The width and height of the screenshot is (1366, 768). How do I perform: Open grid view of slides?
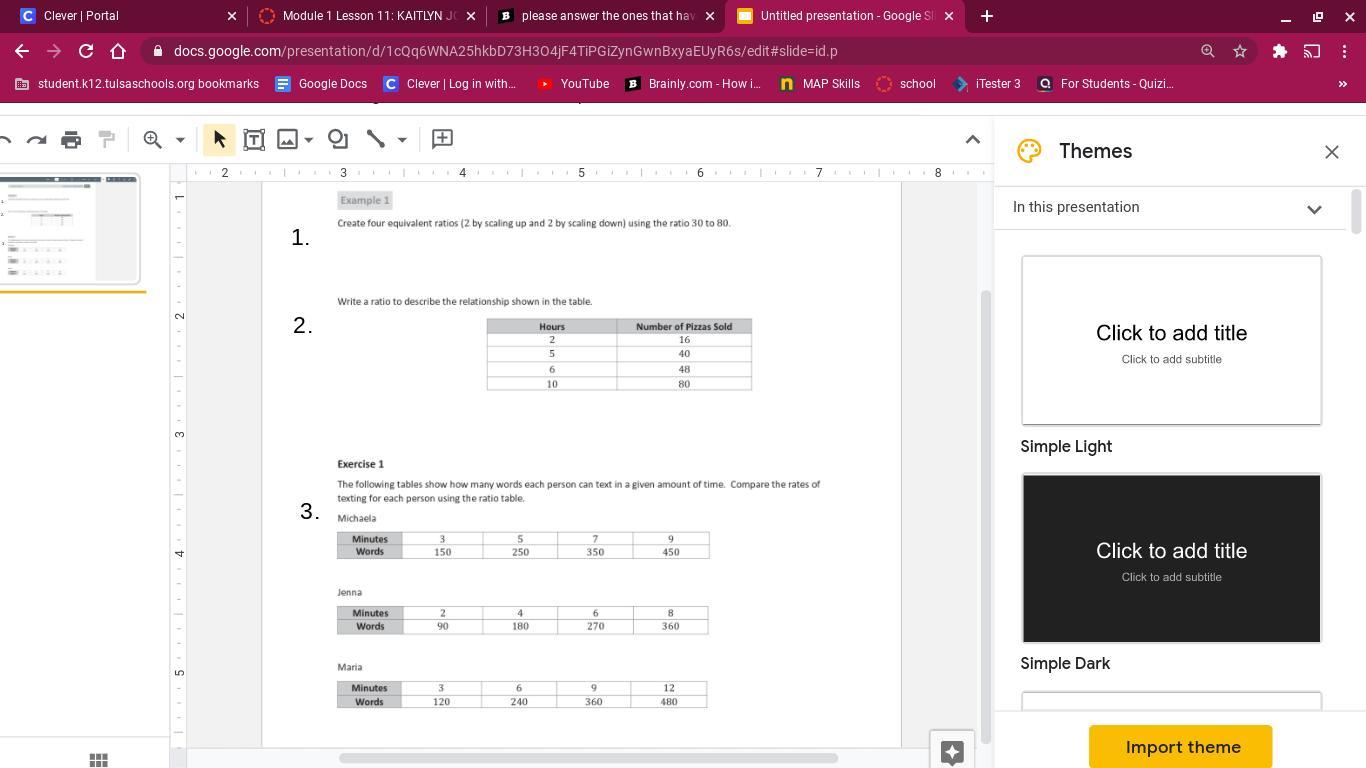click(98, 760)
